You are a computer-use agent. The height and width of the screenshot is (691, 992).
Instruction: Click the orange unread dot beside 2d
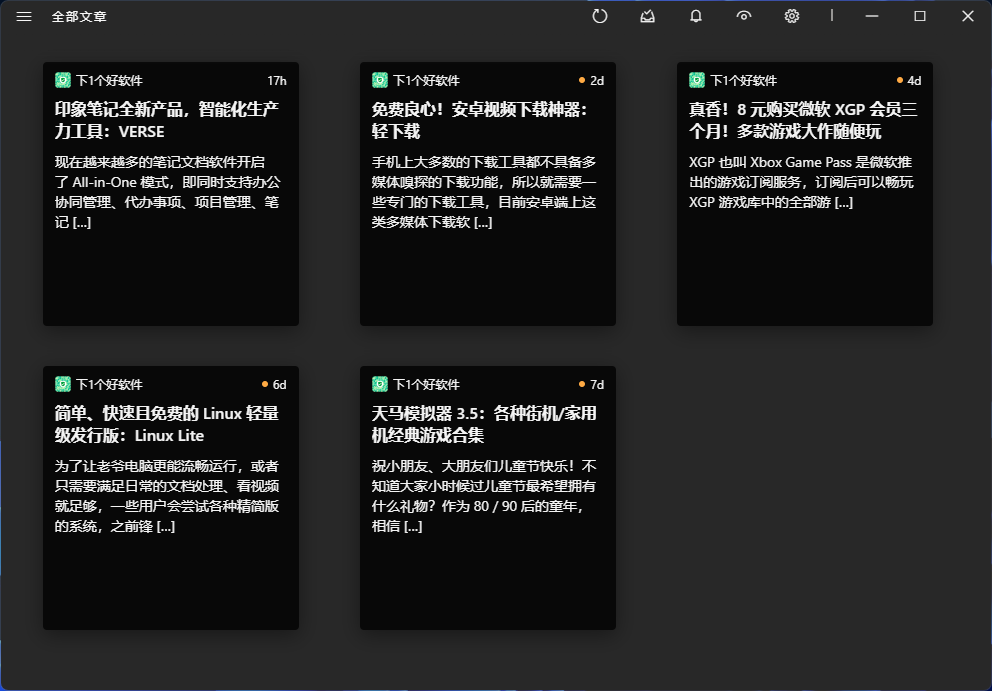pyautogui.click(x=582, y=80)
